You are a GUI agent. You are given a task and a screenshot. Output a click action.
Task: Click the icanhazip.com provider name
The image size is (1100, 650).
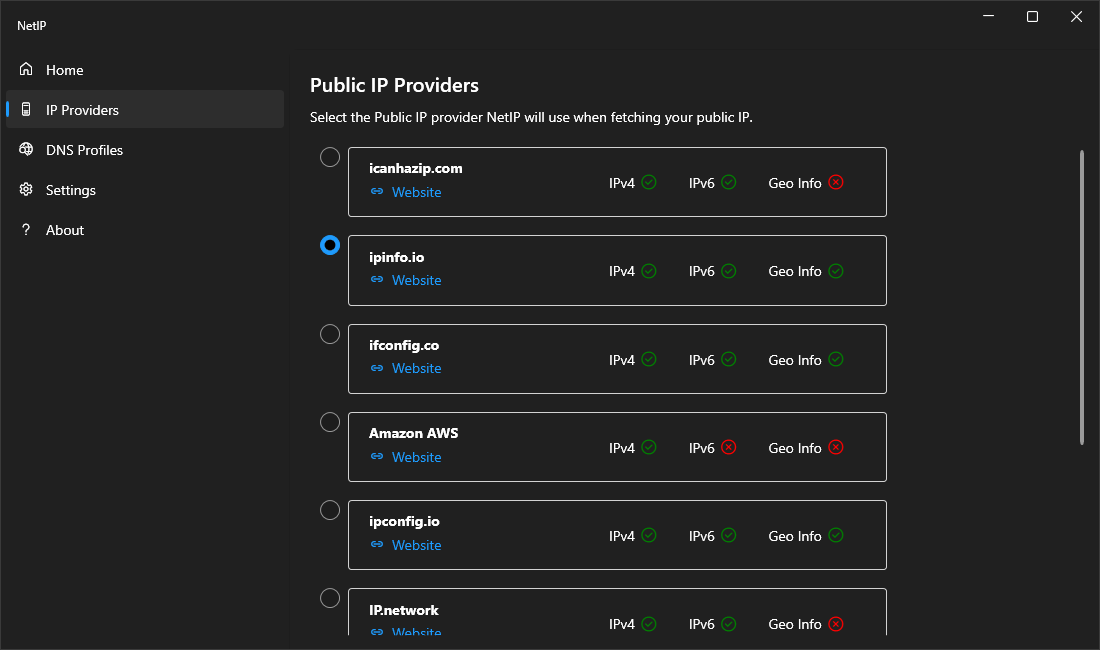point(415,168)
